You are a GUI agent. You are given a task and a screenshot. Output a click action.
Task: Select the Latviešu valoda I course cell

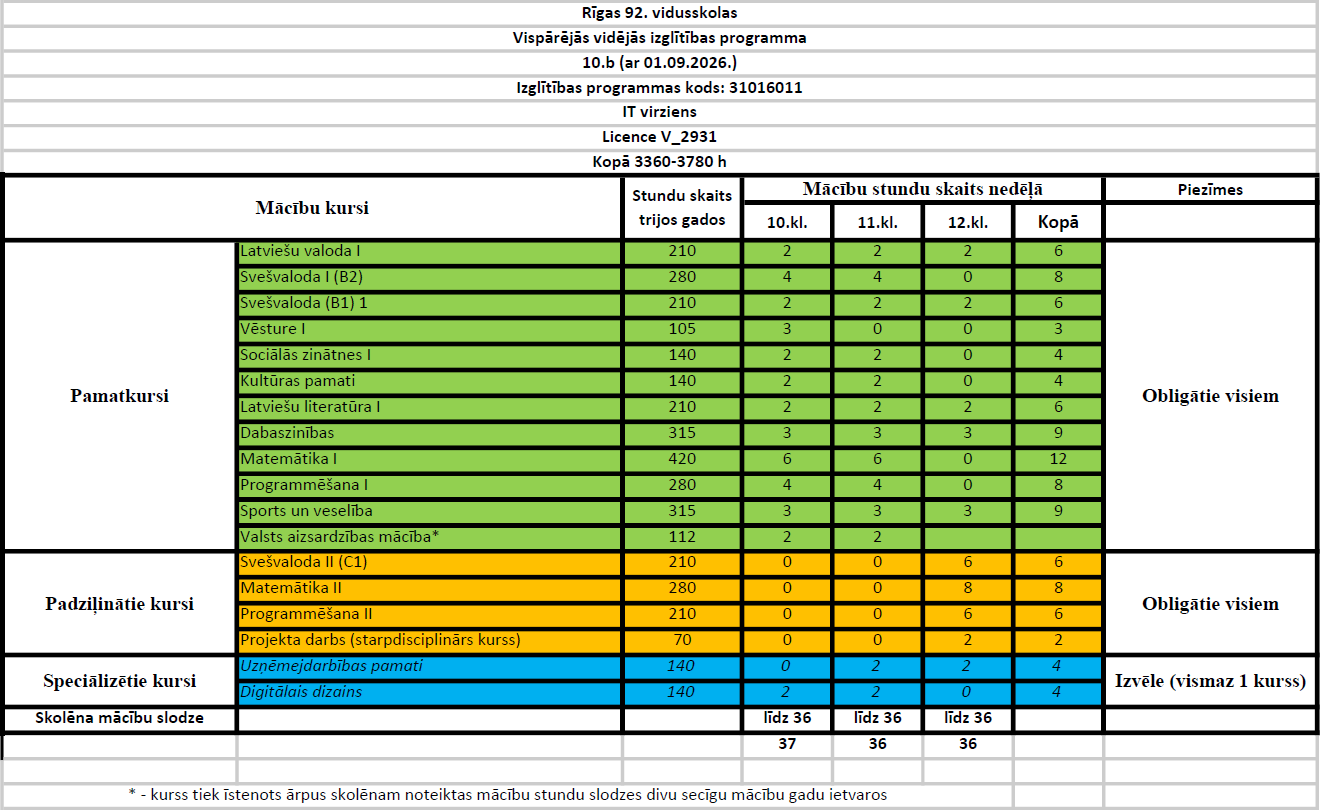pos(429,251)
